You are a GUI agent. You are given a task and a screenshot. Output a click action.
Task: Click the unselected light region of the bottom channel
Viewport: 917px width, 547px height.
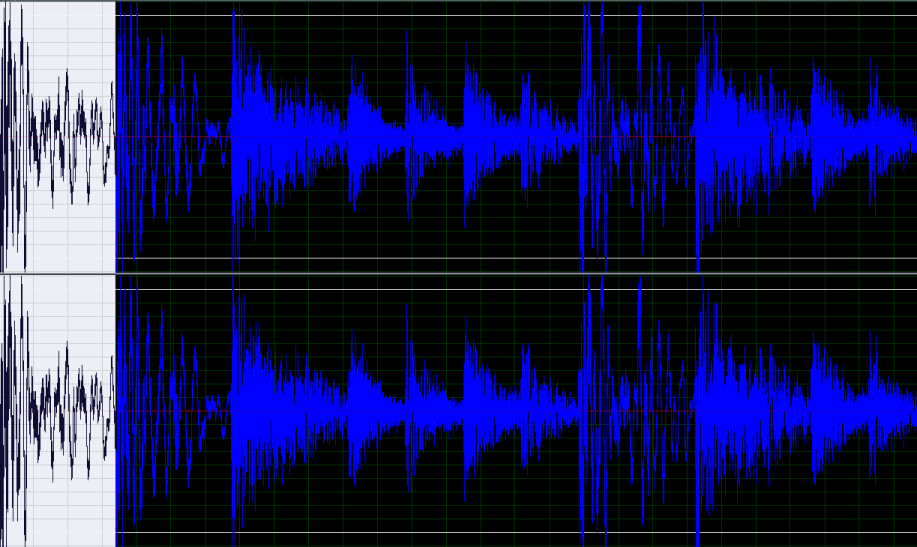tap(57, 411)
